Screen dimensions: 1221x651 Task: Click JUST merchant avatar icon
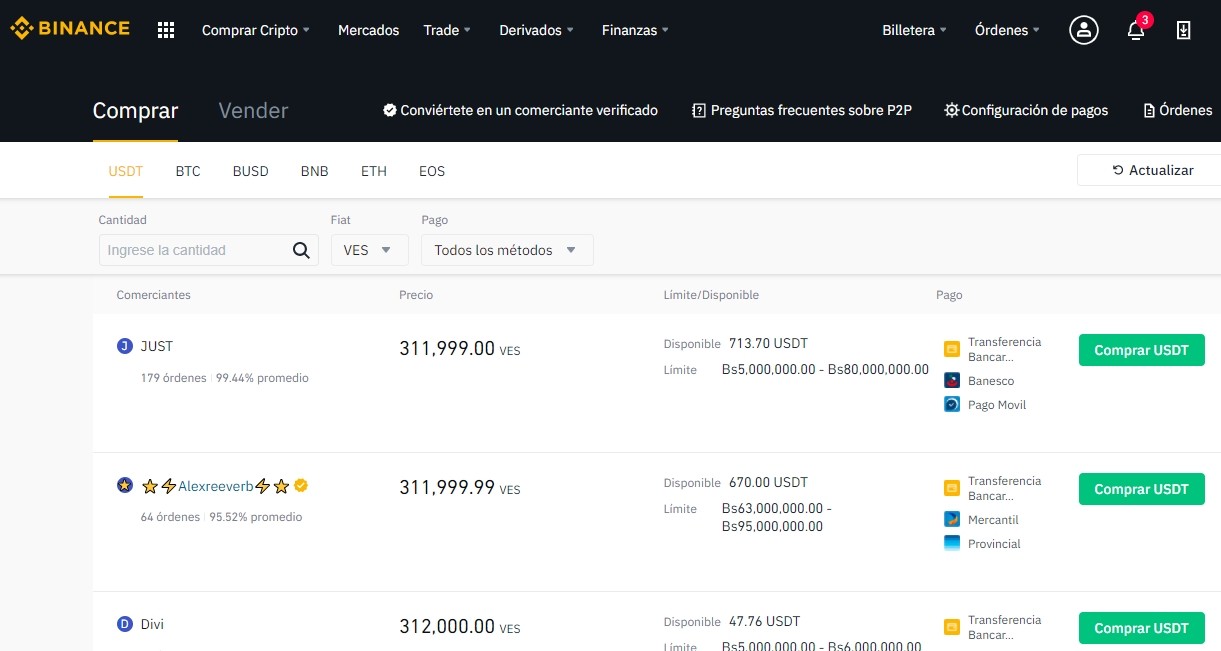click(x=125, y=346)
